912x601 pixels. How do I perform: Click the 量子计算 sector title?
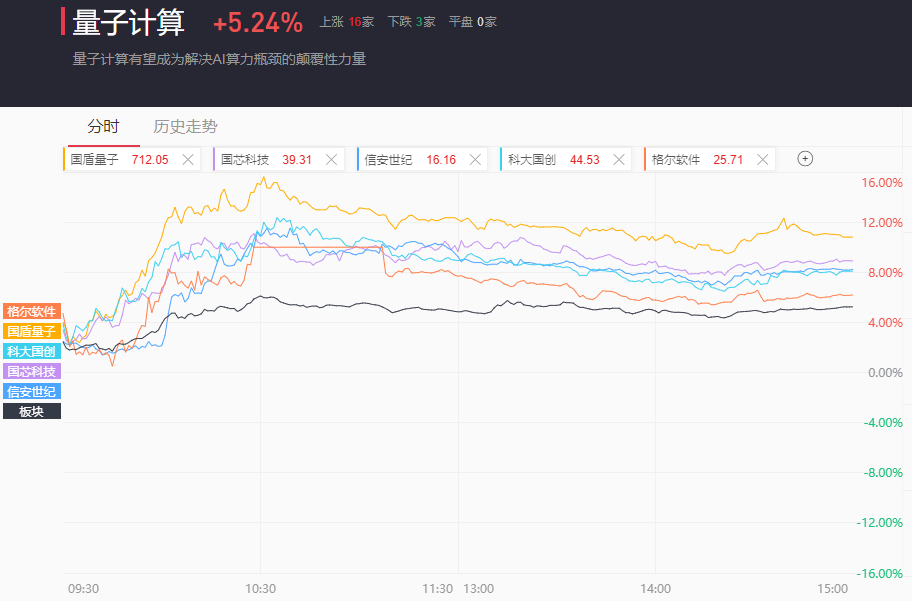pos(130,22)
